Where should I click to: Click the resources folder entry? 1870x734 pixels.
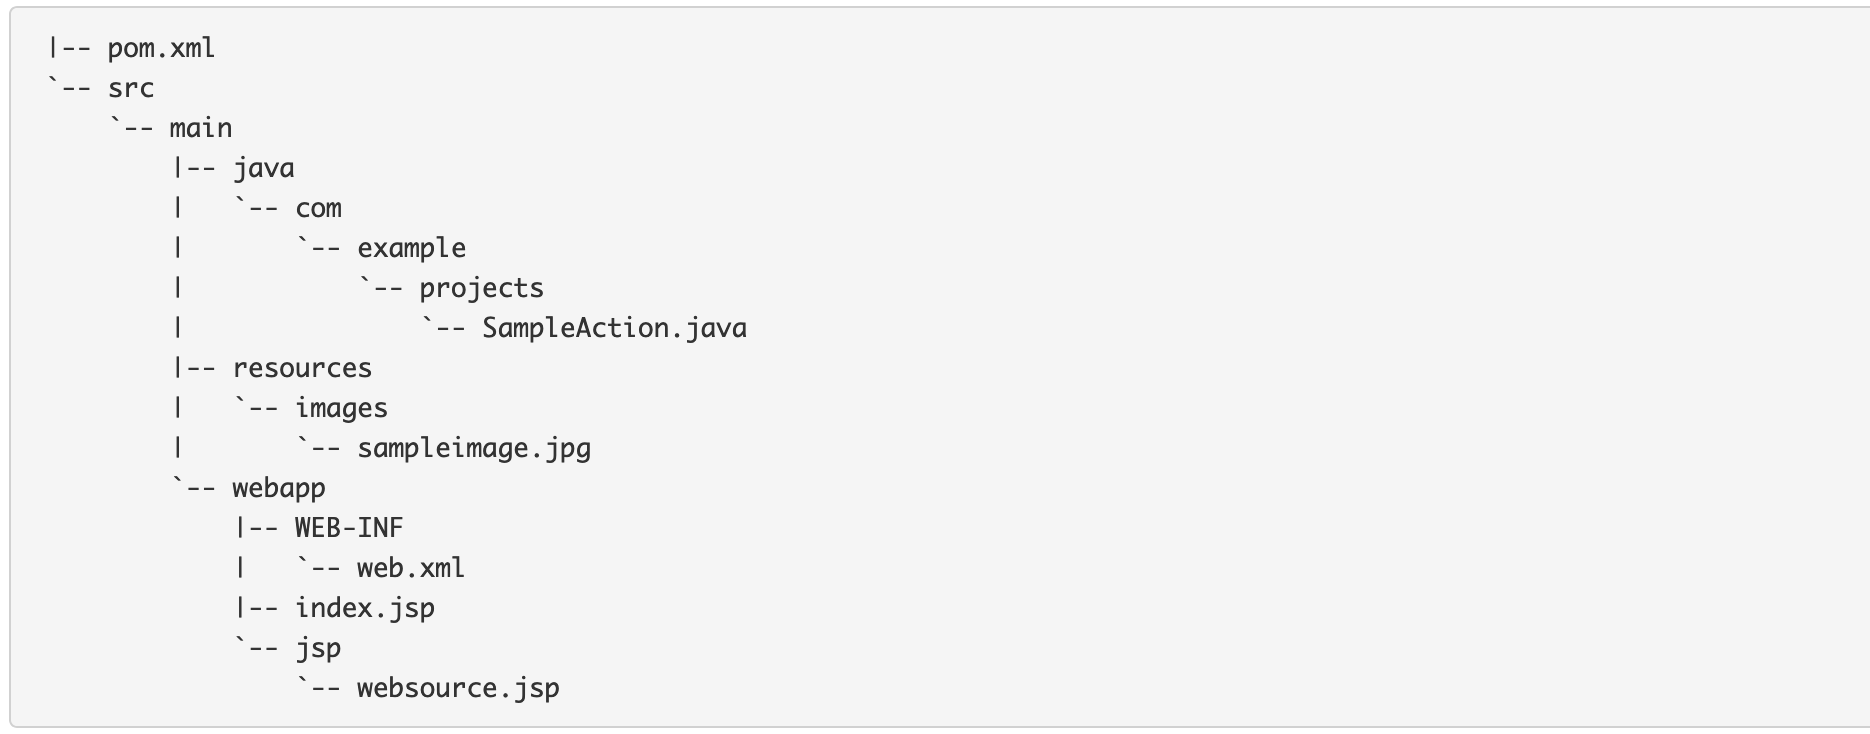302,369
